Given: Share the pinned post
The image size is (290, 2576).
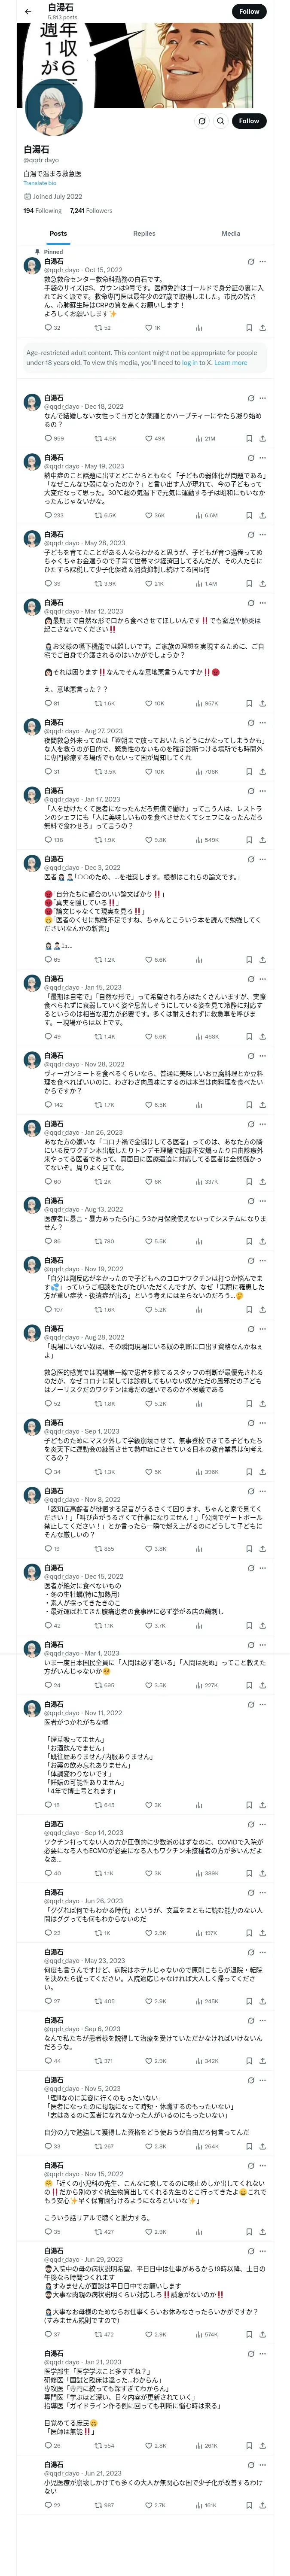Looking at the screenshot, I should pyautogui.click(x=262, y=328).
